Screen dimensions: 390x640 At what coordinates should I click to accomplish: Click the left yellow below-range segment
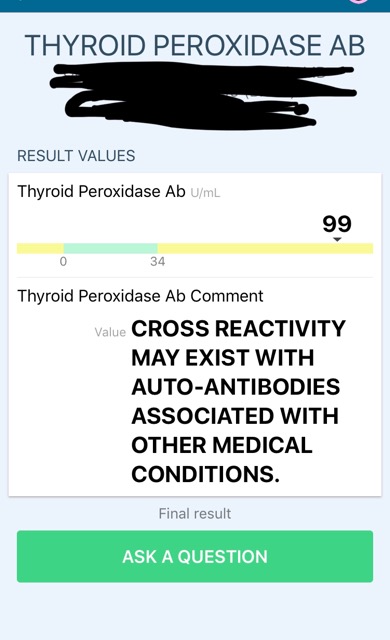(40, 248)
